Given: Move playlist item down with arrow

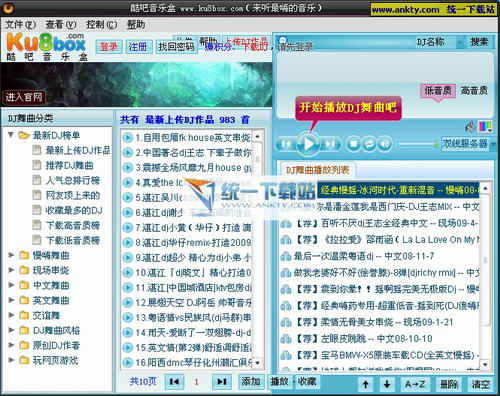Looking at the screenshot, I should coord(387,384).
